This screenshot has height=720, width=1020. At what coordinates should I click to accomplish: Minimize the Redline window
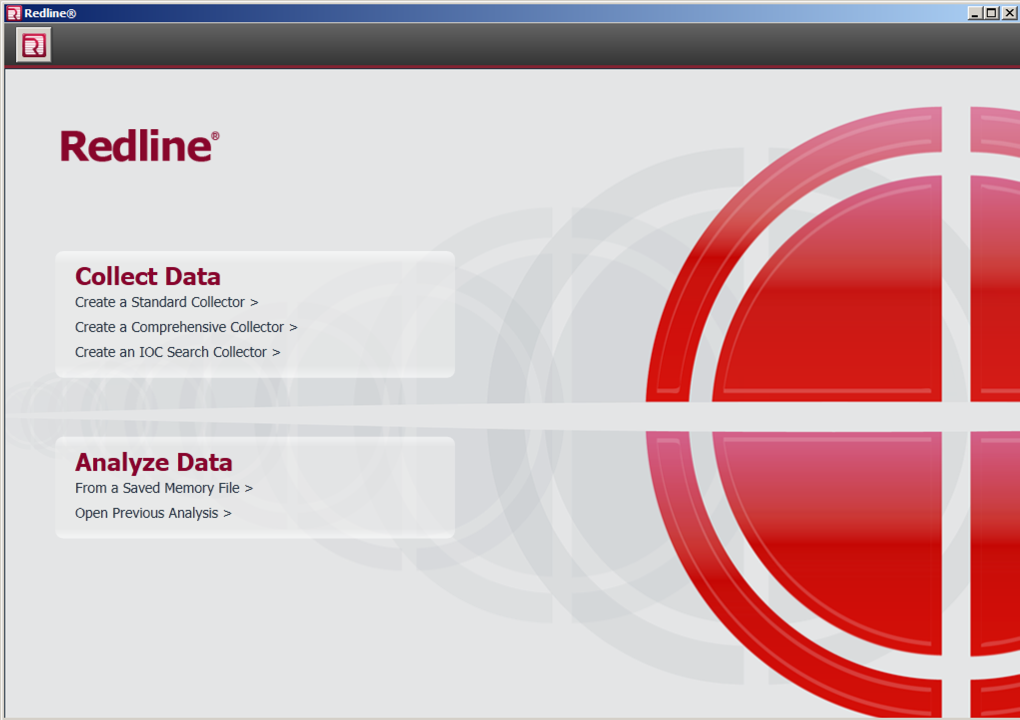[x=974, y=13]
